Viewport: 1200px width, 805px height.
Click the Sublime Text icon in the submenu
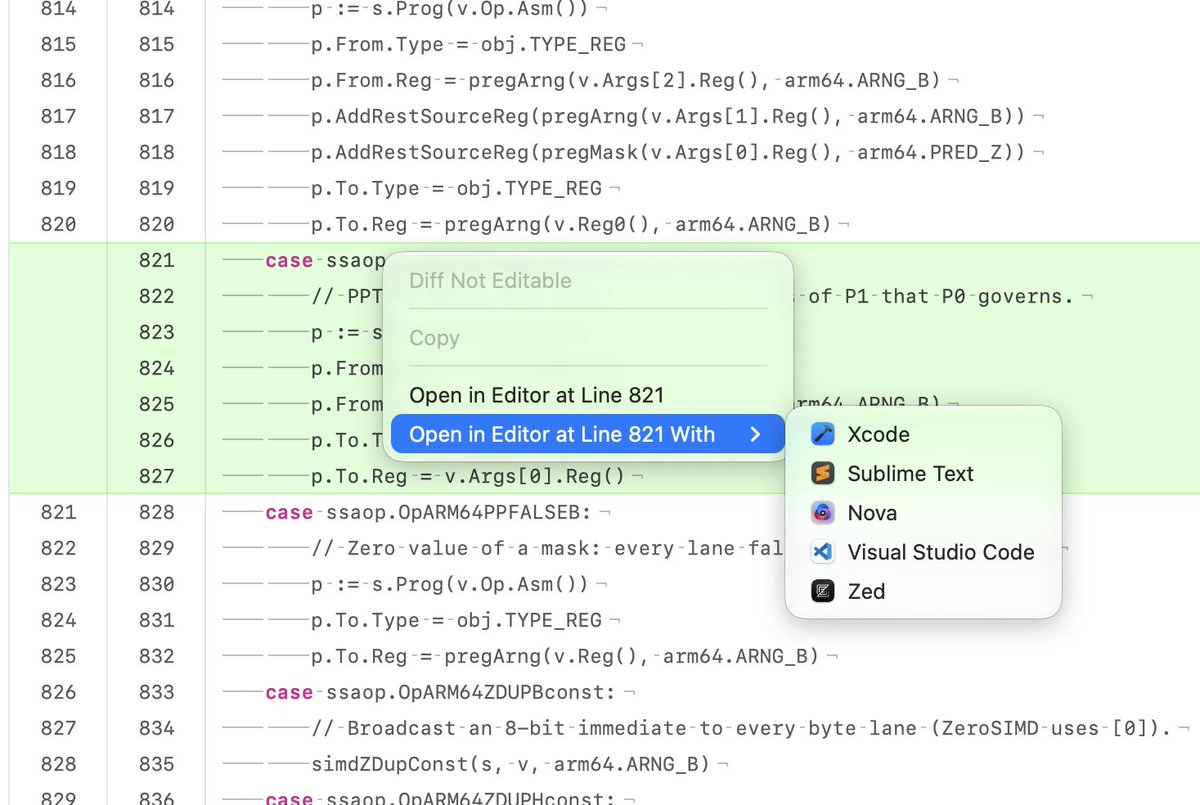click(823, 473)
